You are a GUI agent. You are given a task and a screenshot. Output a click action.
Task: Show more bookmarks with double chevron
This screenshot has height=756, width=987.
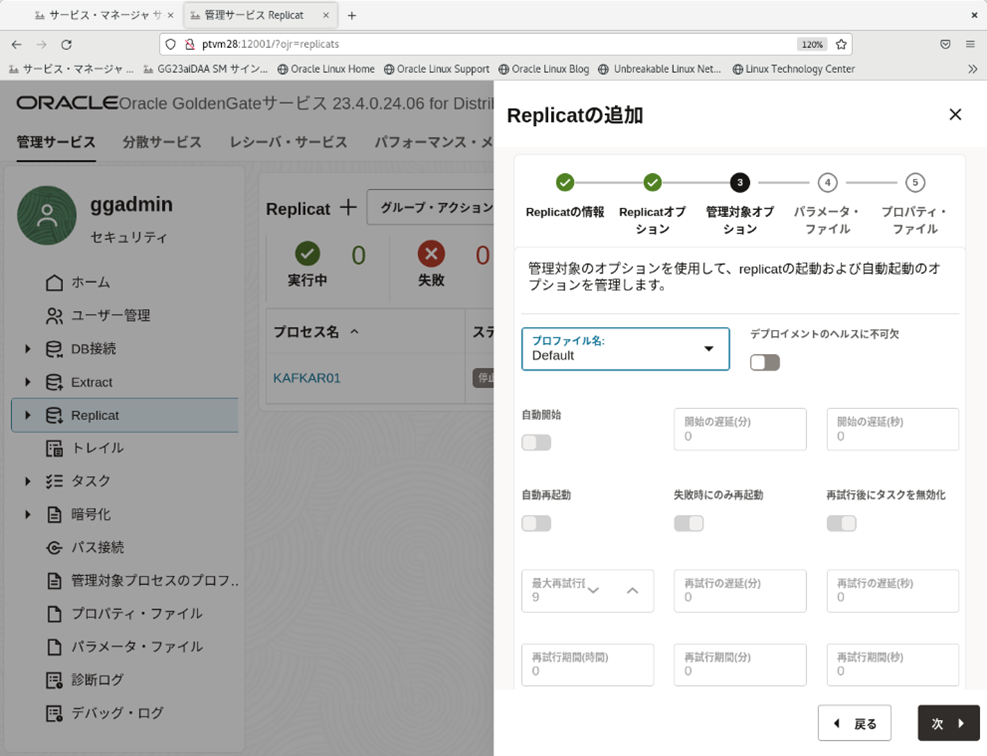(x=973, y=69)
